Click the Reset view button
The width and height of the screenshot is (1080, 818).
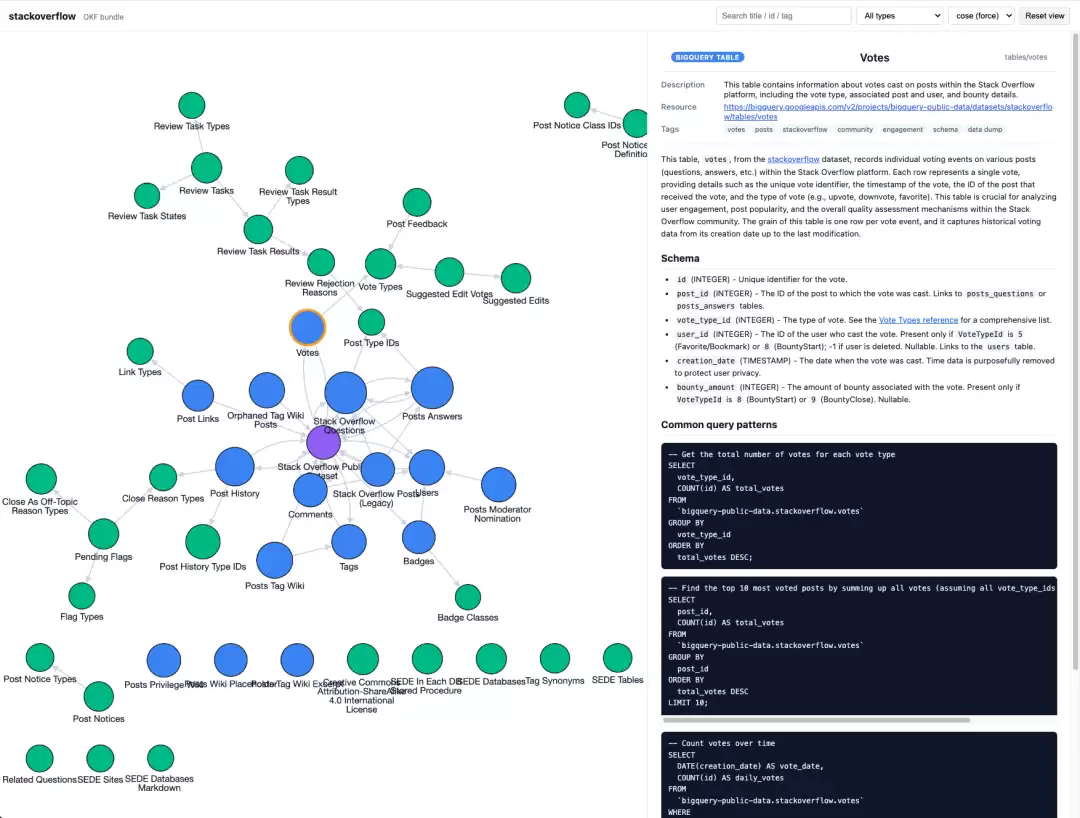[x=1044, y=16]
